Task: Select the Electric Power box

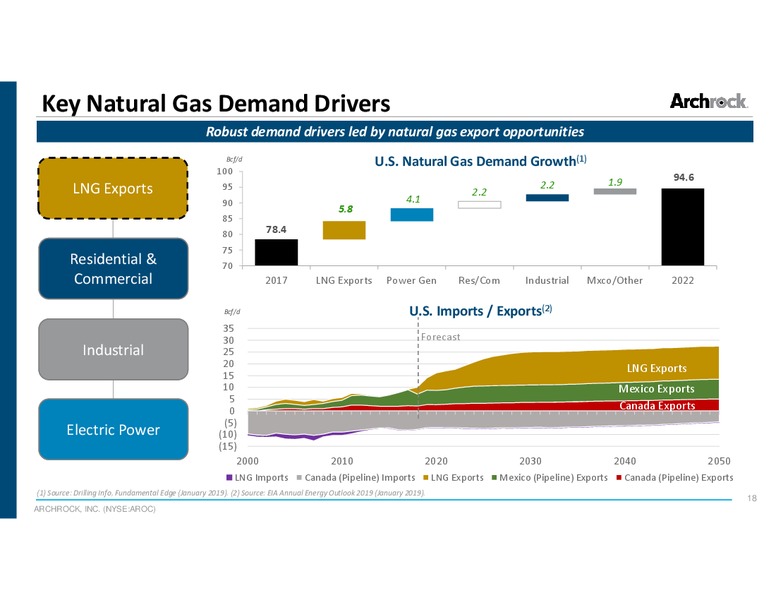Action: pos(113,429)
